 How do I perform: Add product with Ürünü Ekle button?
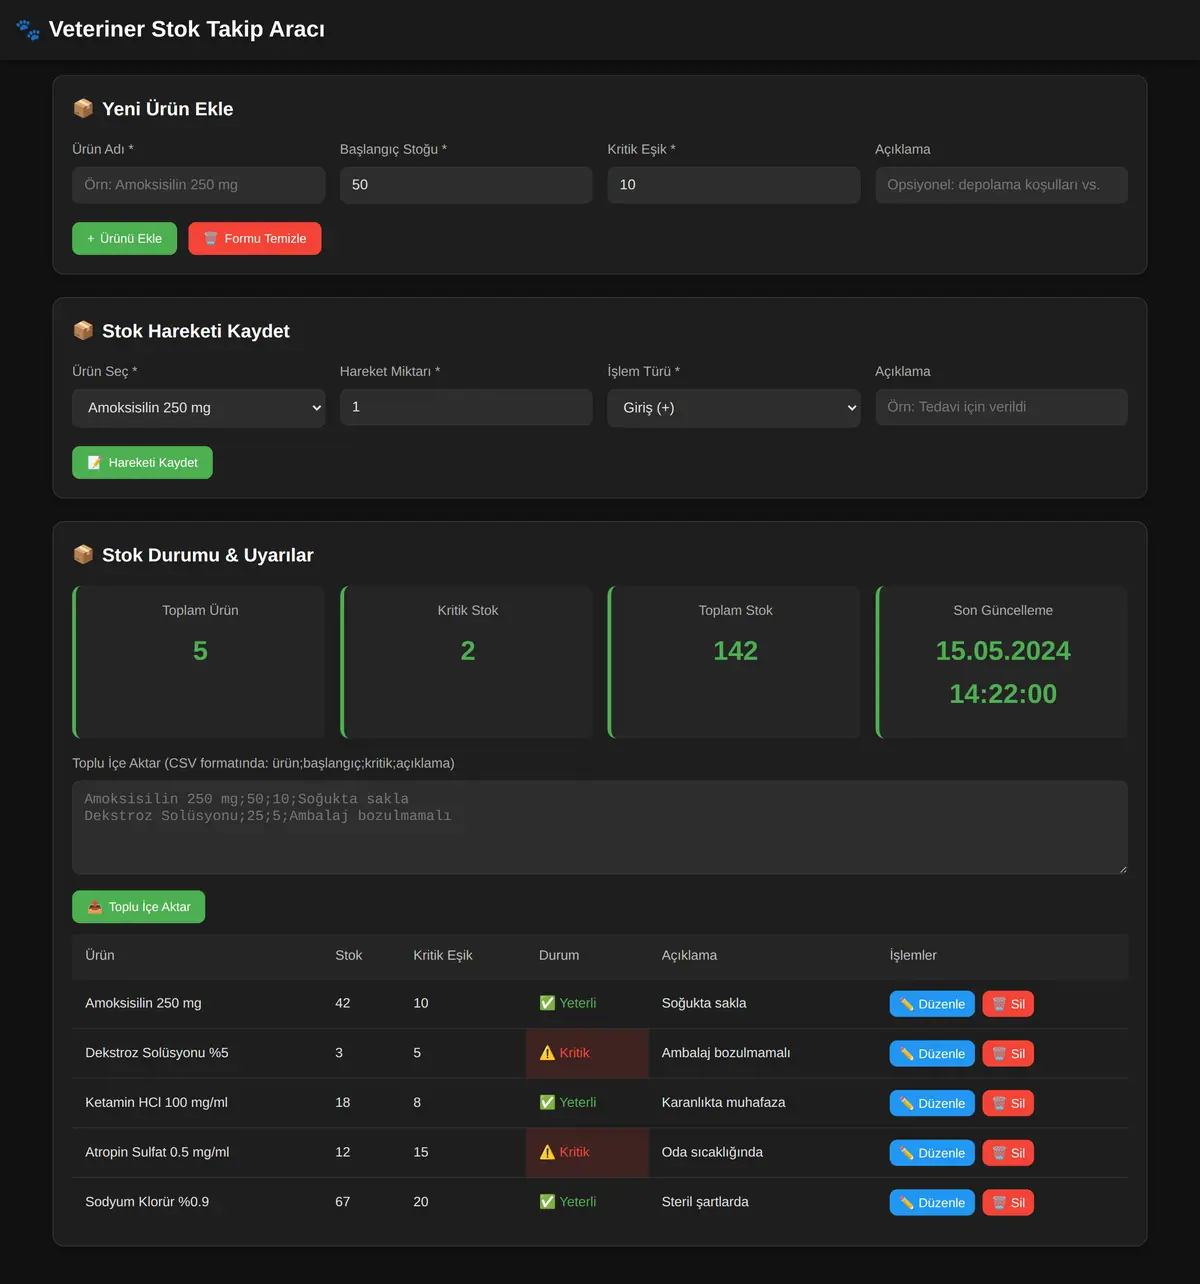point(124,239)
